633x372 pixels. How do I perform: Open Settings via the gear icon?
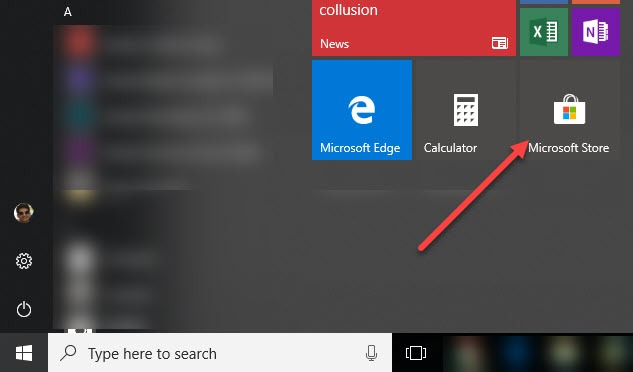pos(24,261)
